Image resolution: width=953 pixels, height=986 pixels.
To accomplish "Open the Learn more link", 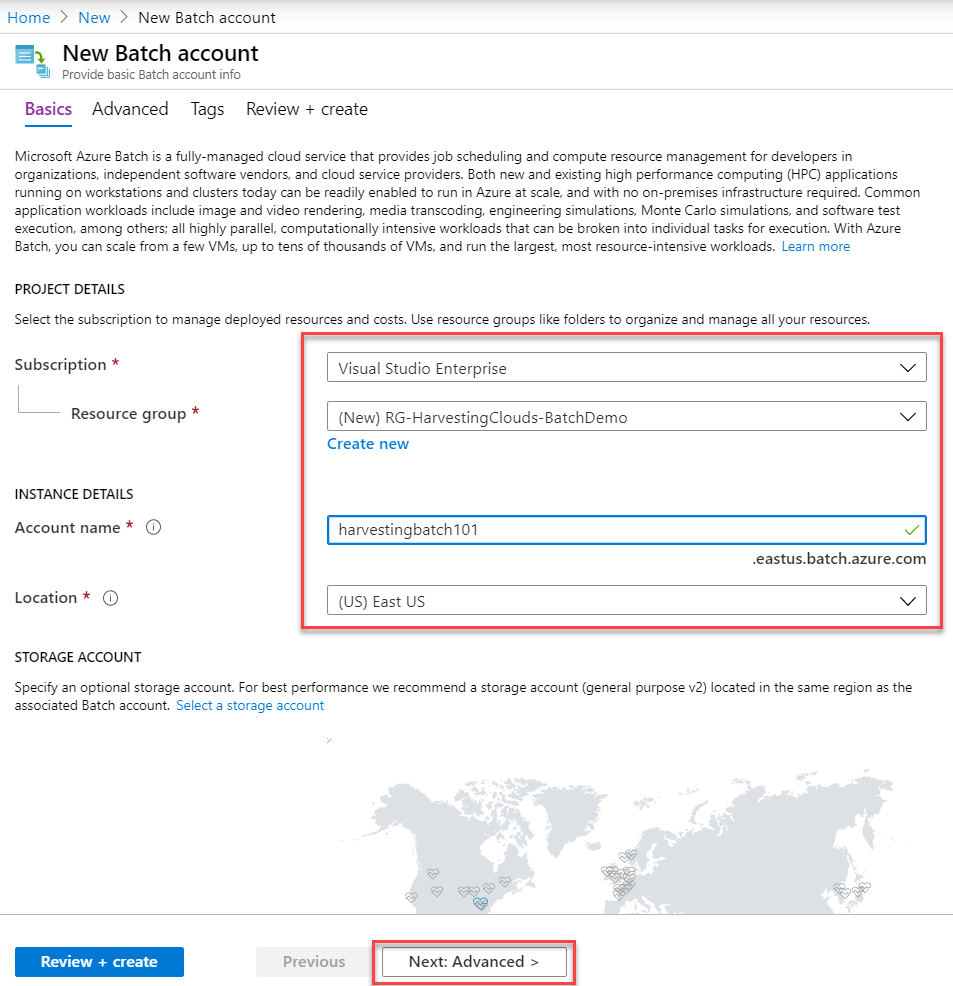I will tap(815, 246).
